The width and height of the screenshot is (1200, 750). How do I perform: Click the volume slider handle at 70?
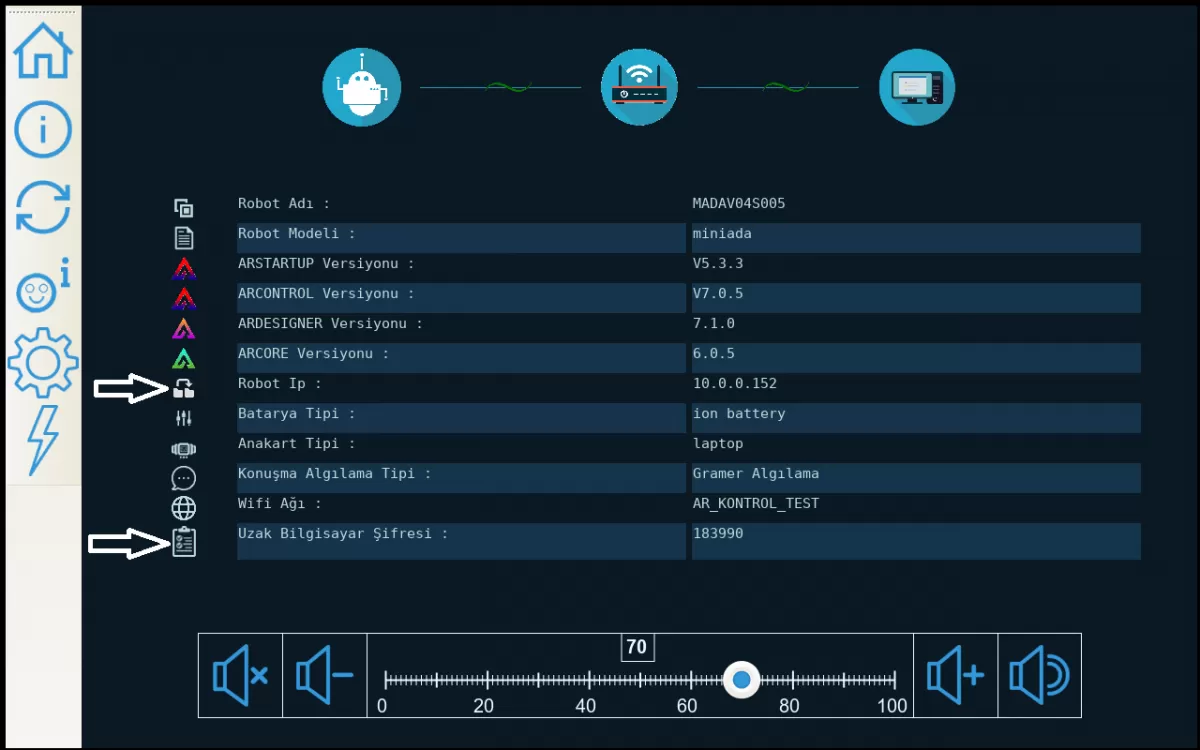click(x=741, y=680)
